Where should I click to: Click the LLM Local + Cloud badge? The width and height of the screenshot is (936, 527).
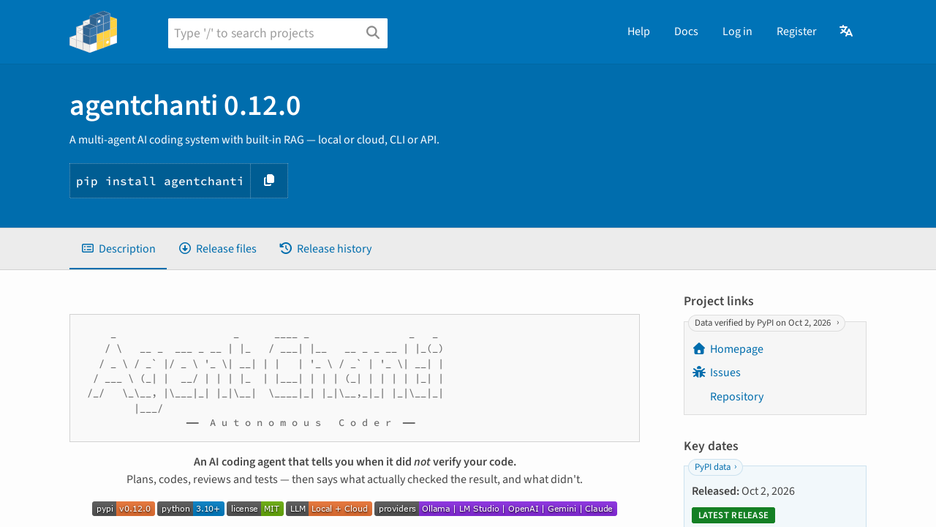pyautogui.click(x=329, y=508)
